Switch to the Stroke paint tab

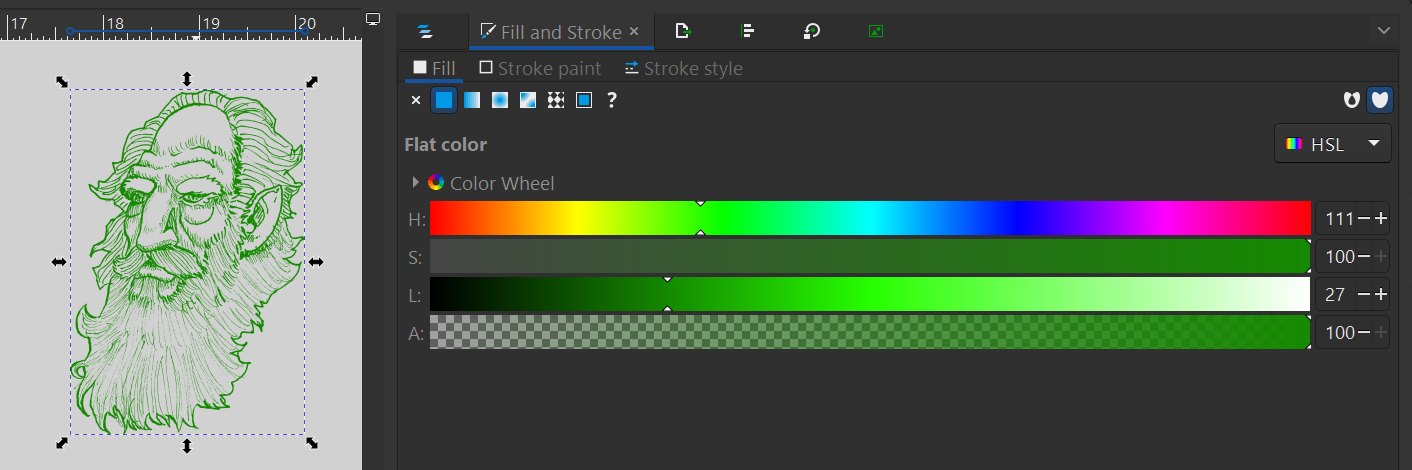coord(540,68)
